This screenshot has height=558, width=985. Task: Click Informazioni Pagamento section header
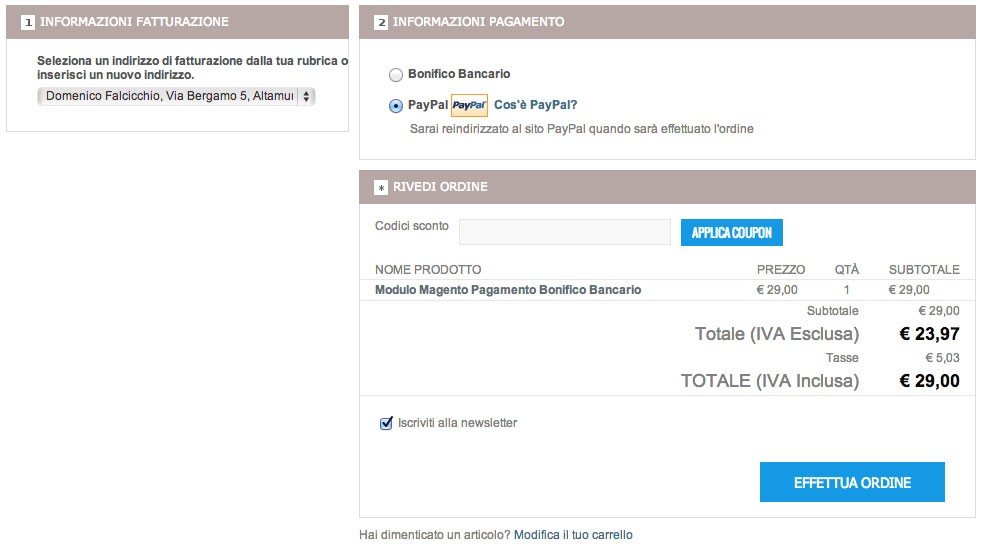[x=667, y=22]
